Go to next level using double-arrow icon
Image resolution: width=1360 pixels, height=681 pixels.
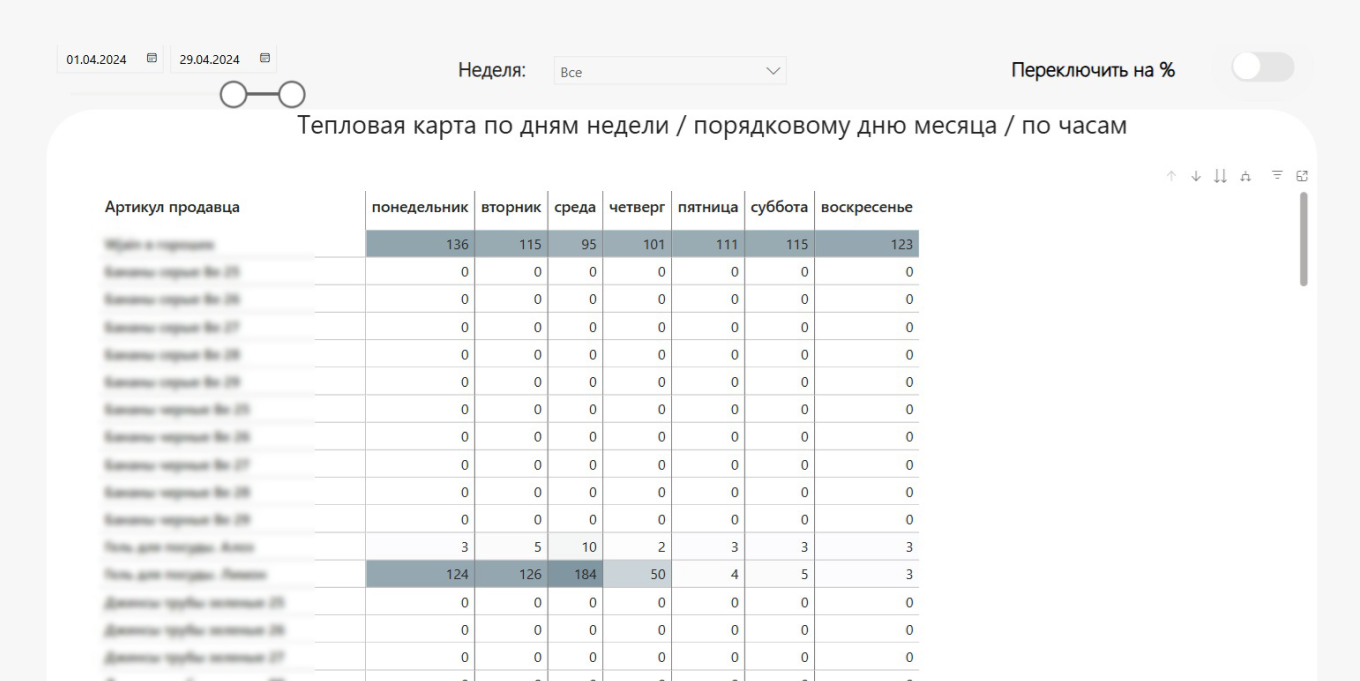click(1219, 175)
